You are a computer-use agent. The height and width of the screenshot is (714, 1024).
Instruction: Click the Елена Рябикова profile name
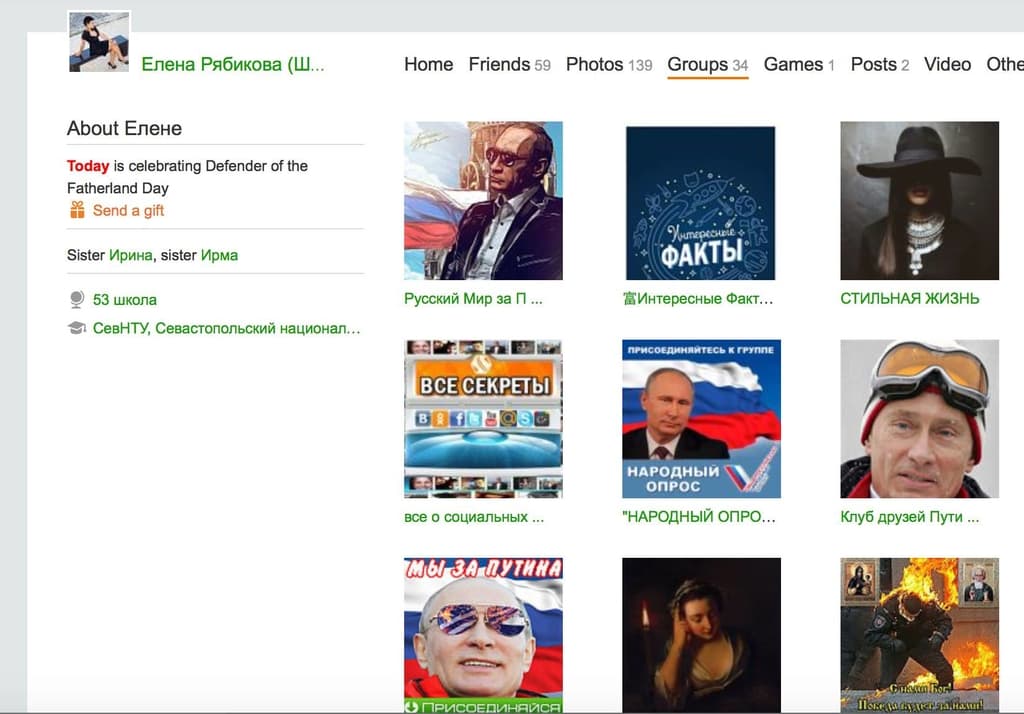click(x=232, y=65)
